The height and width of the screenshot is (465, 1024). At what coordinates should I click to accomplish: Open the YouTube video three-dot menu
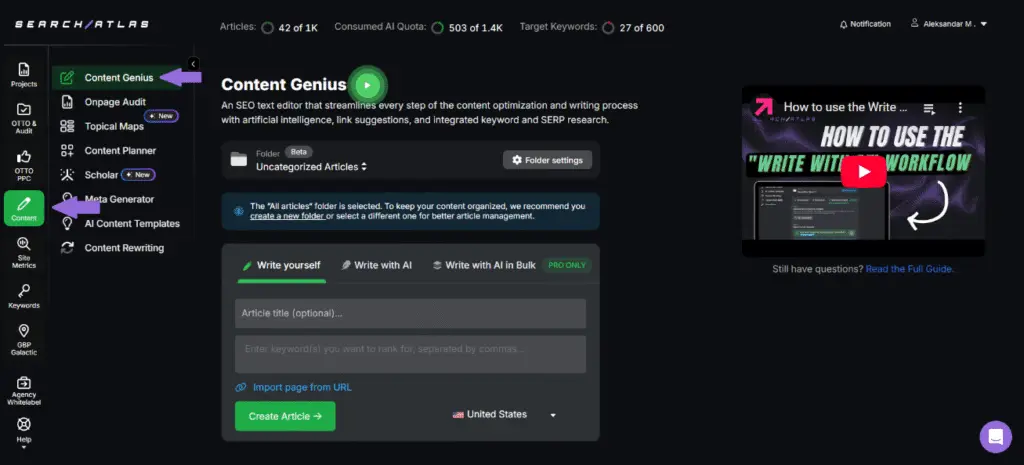[960, 108]
